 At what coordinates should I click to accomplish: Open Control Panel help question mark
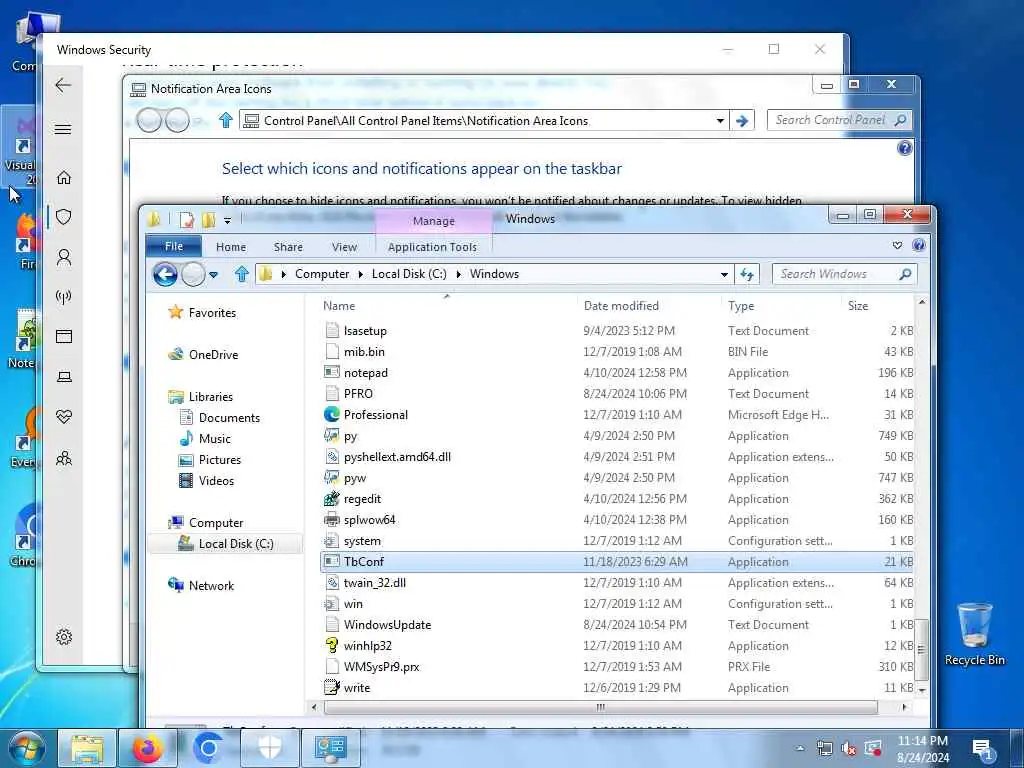[x=904, y=148]
